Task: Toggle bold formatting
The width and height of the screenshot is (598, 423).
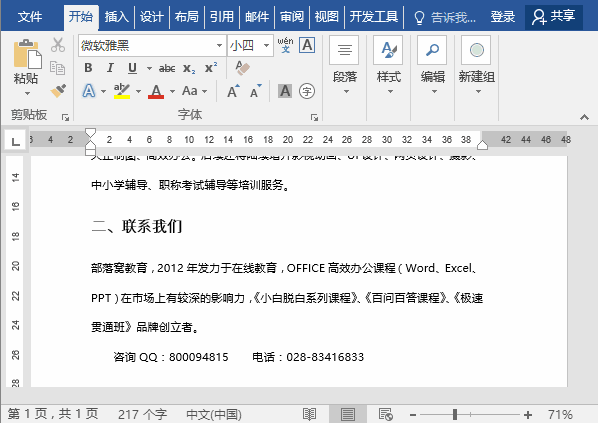Action: tap(88, 68)
